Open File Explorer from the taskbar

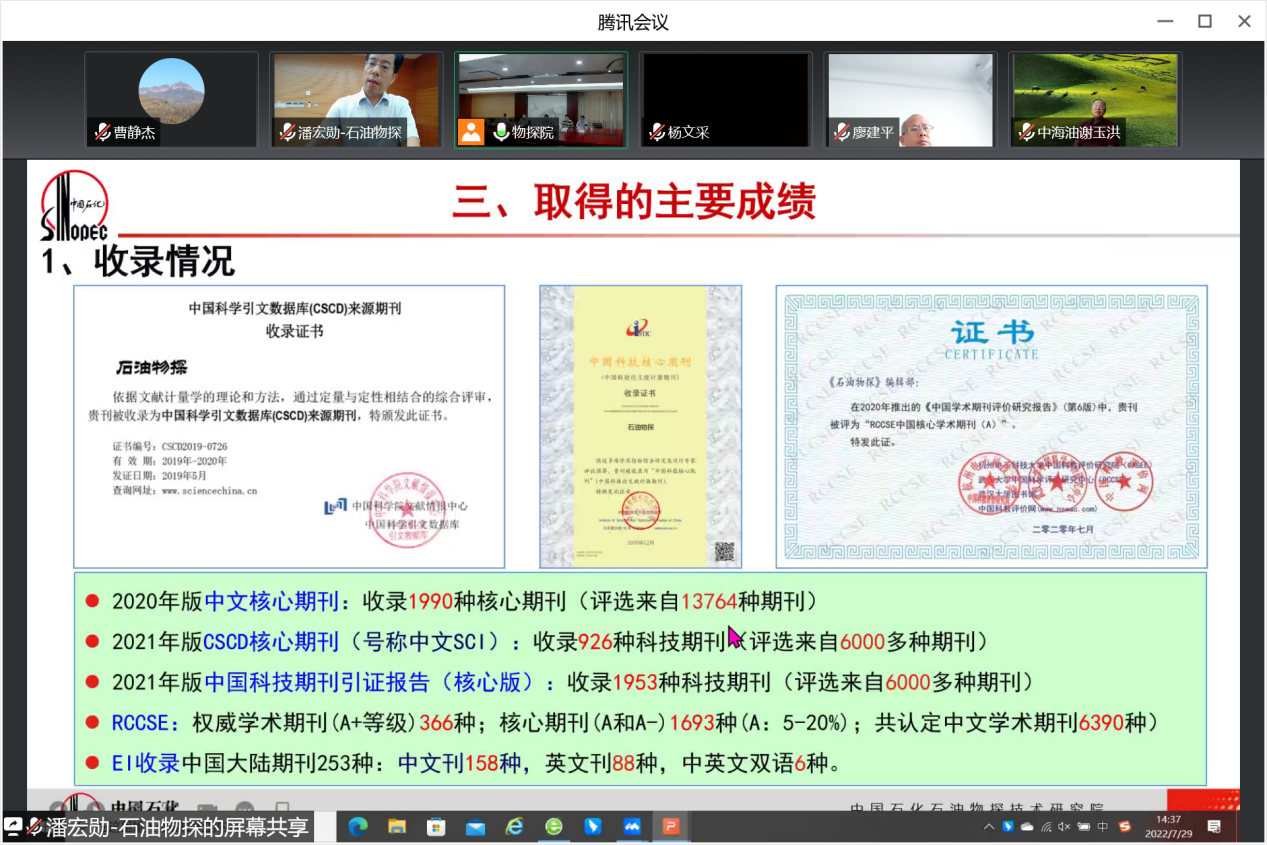(x=397, y=827)
